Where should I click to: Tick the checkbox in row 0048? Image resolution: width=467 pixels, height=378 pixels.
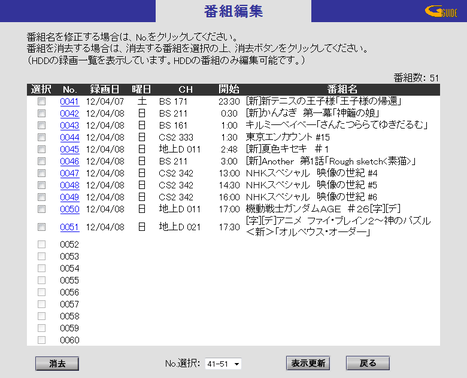(41, 185)
